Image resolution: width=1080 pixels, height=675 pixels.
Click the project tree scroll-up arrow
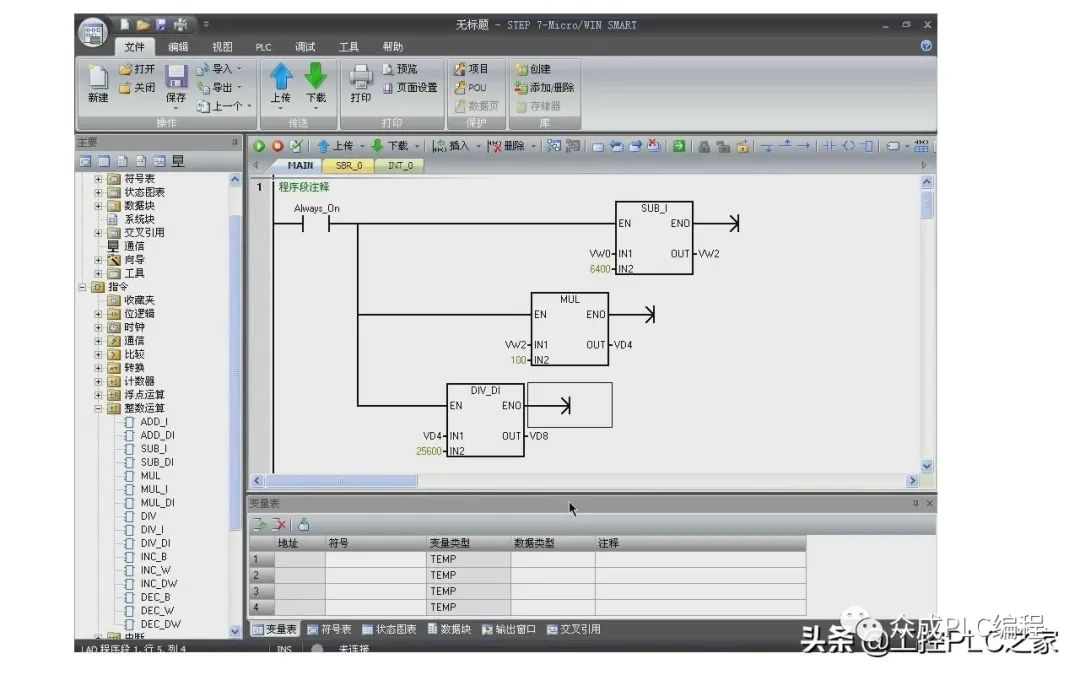[x=235, y=180]
